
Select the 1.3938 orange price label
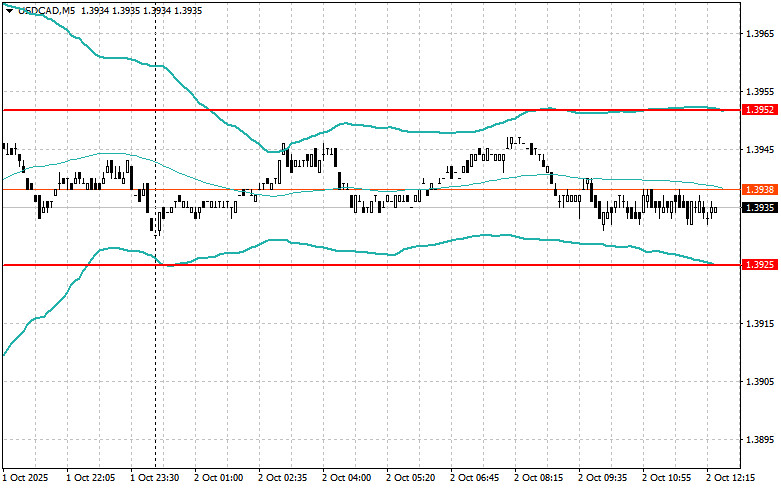(x=760, y=190)
